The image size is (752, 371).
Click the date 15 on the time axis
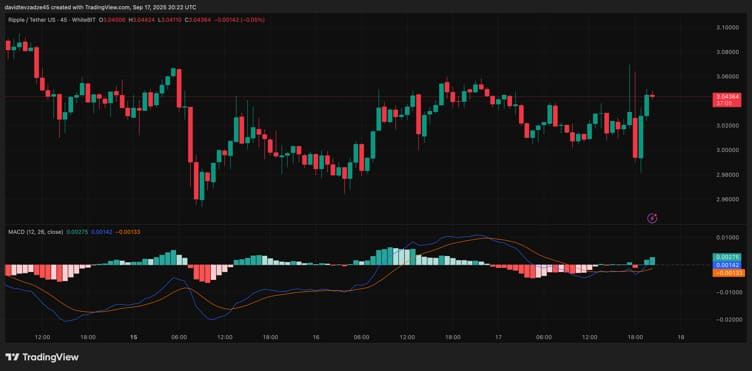click(x=134, y=337)
